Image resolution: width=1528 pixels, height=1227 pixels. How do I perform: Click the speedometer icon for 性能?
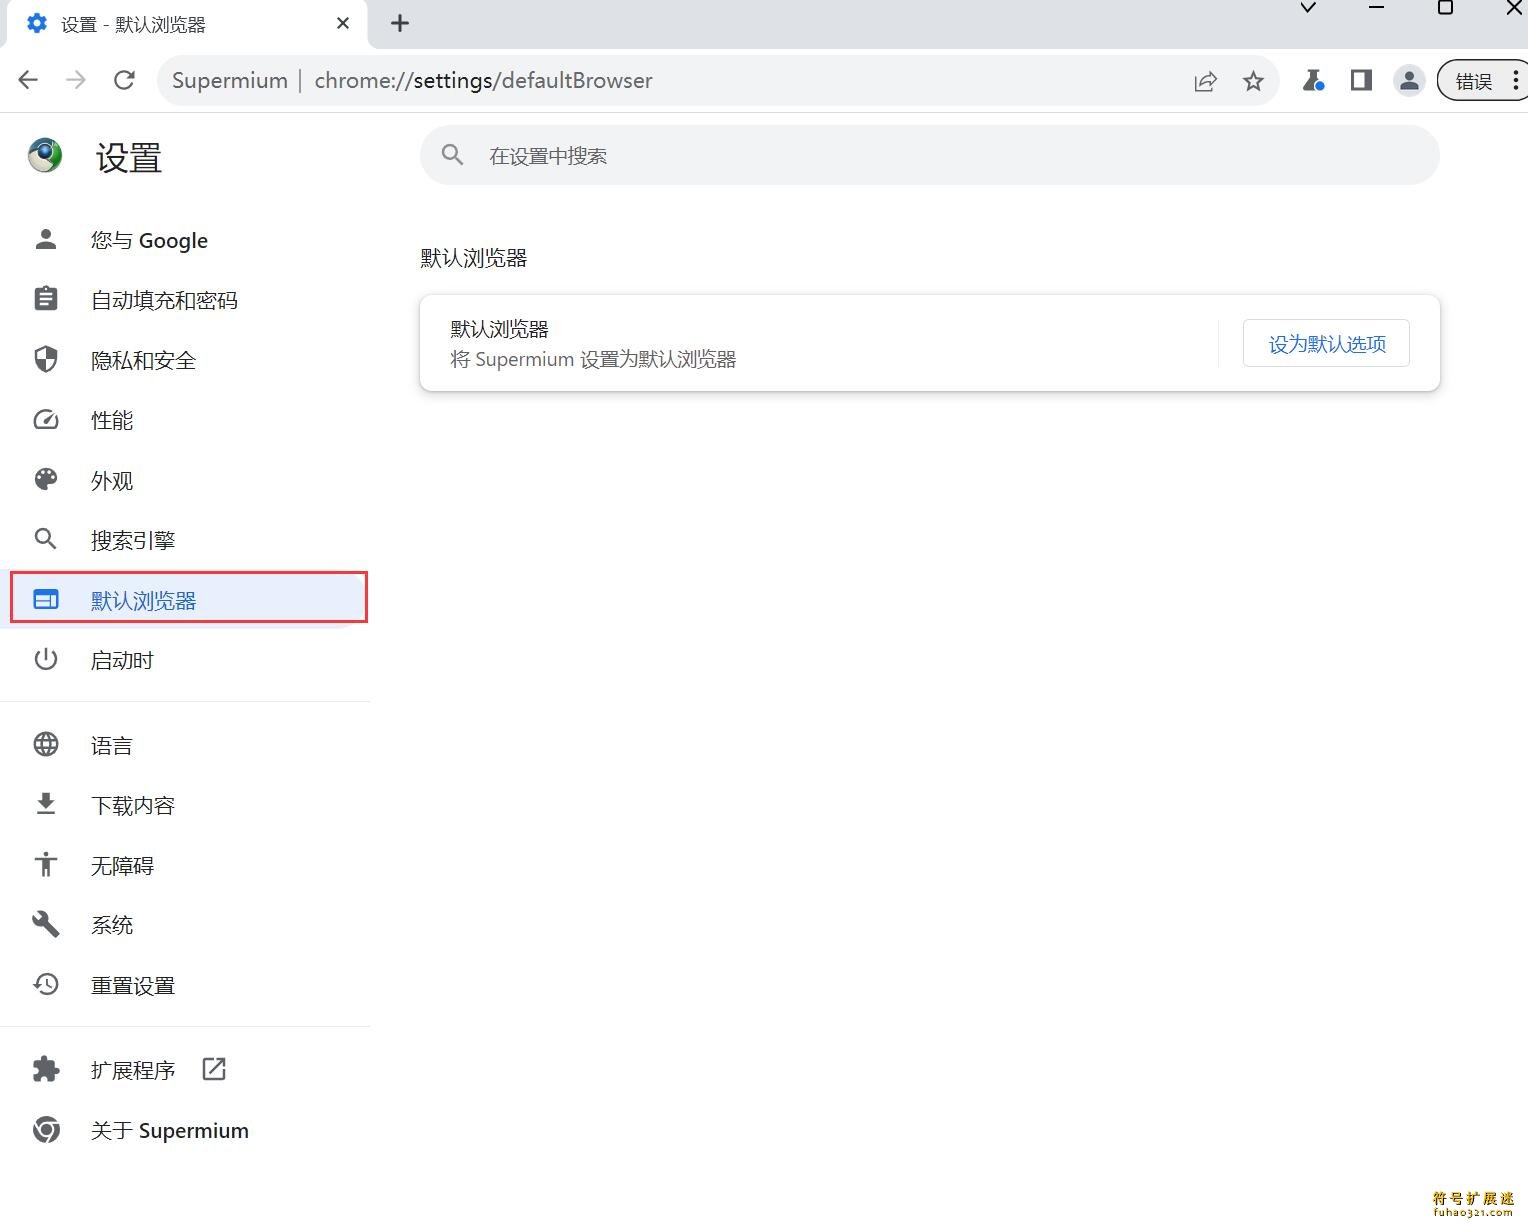pos(46,419)
